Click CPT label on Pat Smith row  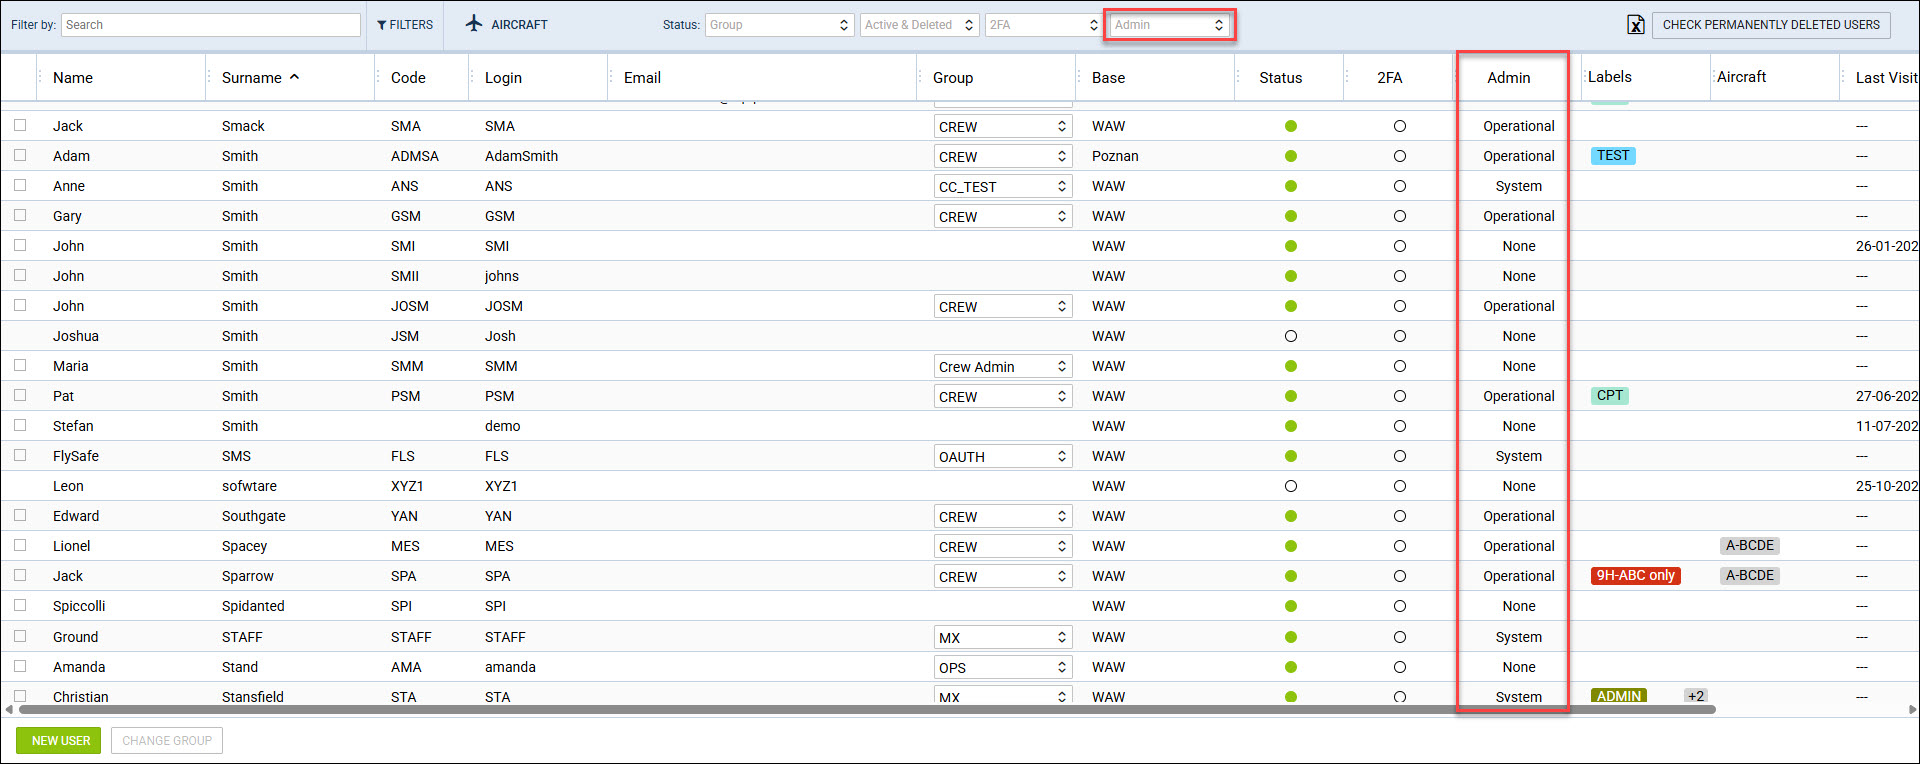[1610, 396]
